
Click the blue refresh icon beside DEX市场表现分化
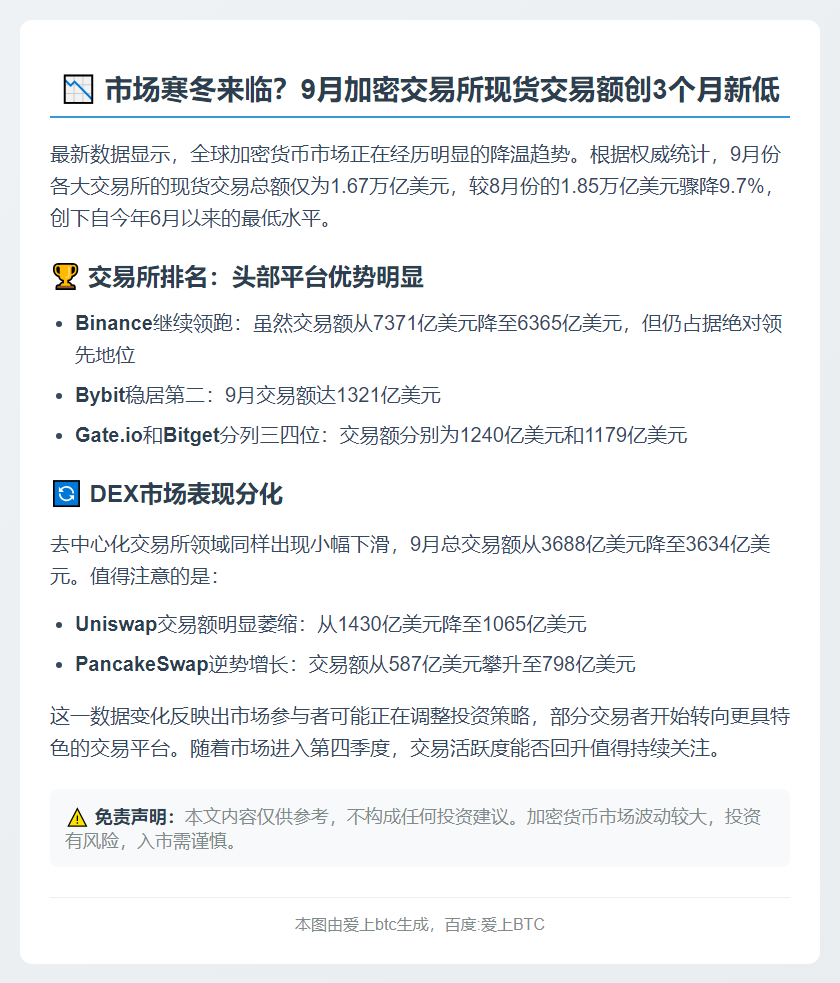pyautogui.click(x=66, y=494)
